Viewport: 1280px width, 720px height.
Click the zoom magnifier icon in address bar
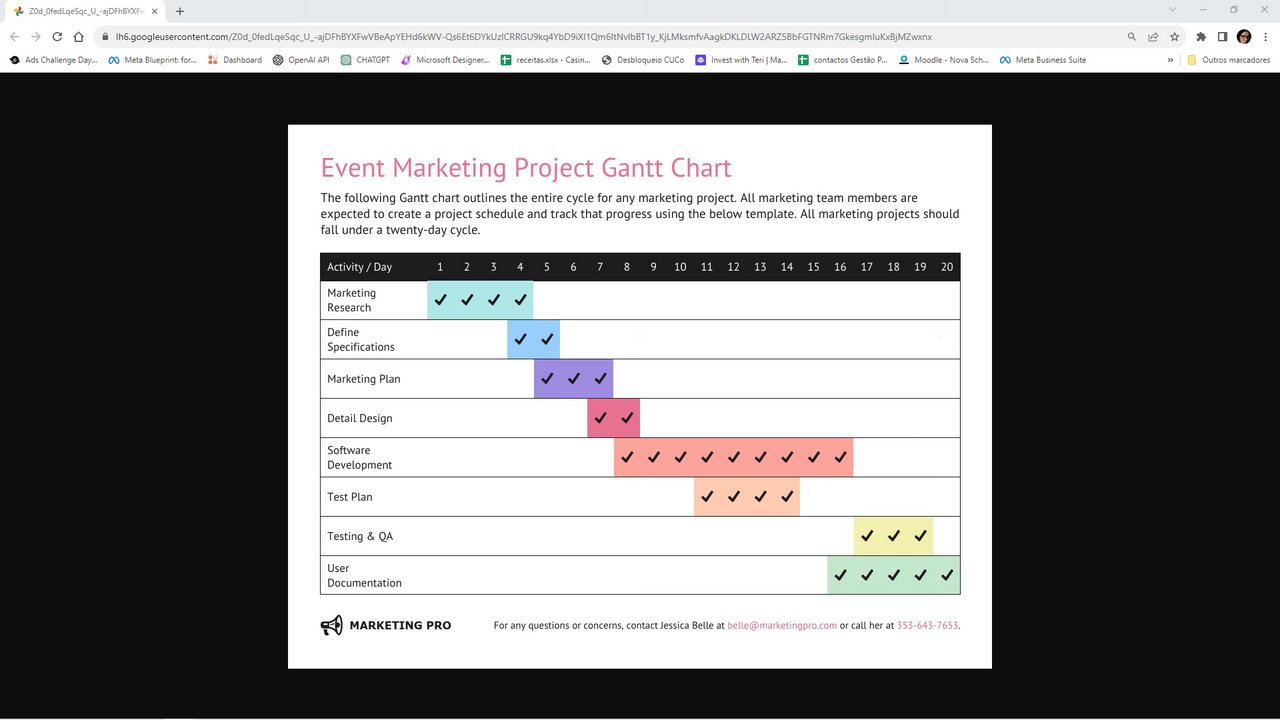[1132, 36]
